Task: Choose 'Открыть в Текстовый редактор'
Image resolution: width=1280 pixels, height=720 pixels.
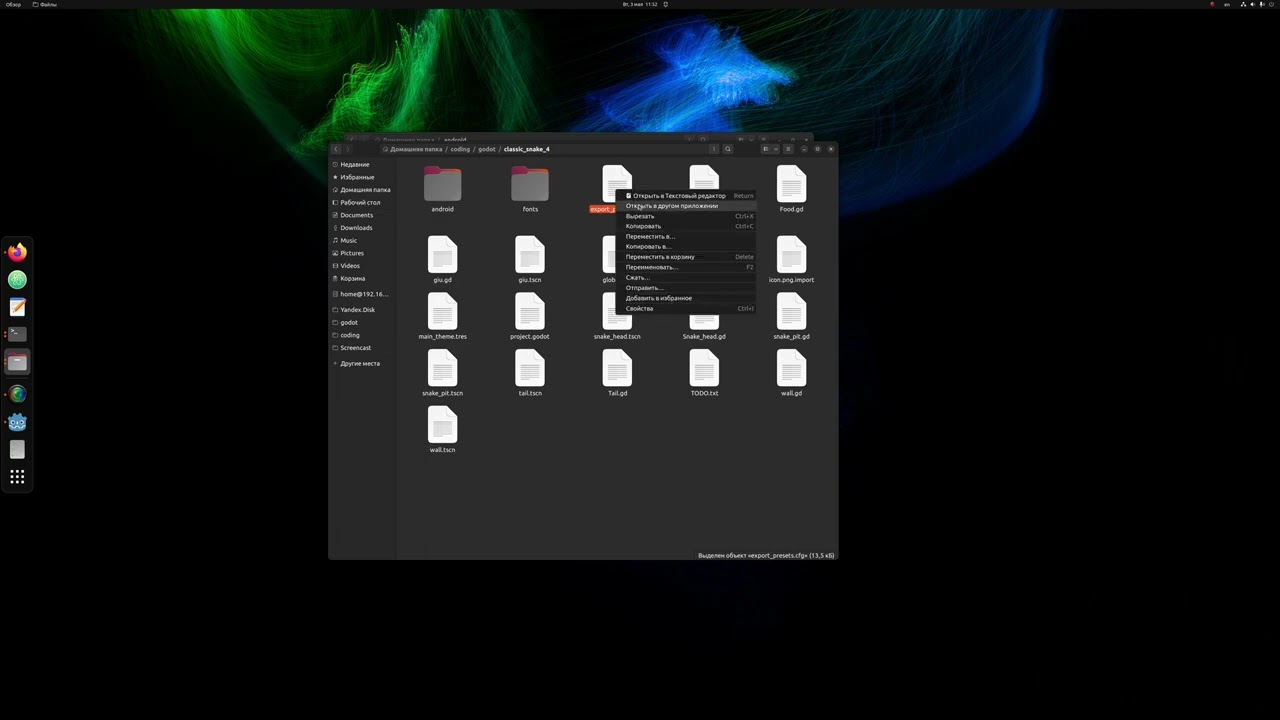Action: coord(686,196)
